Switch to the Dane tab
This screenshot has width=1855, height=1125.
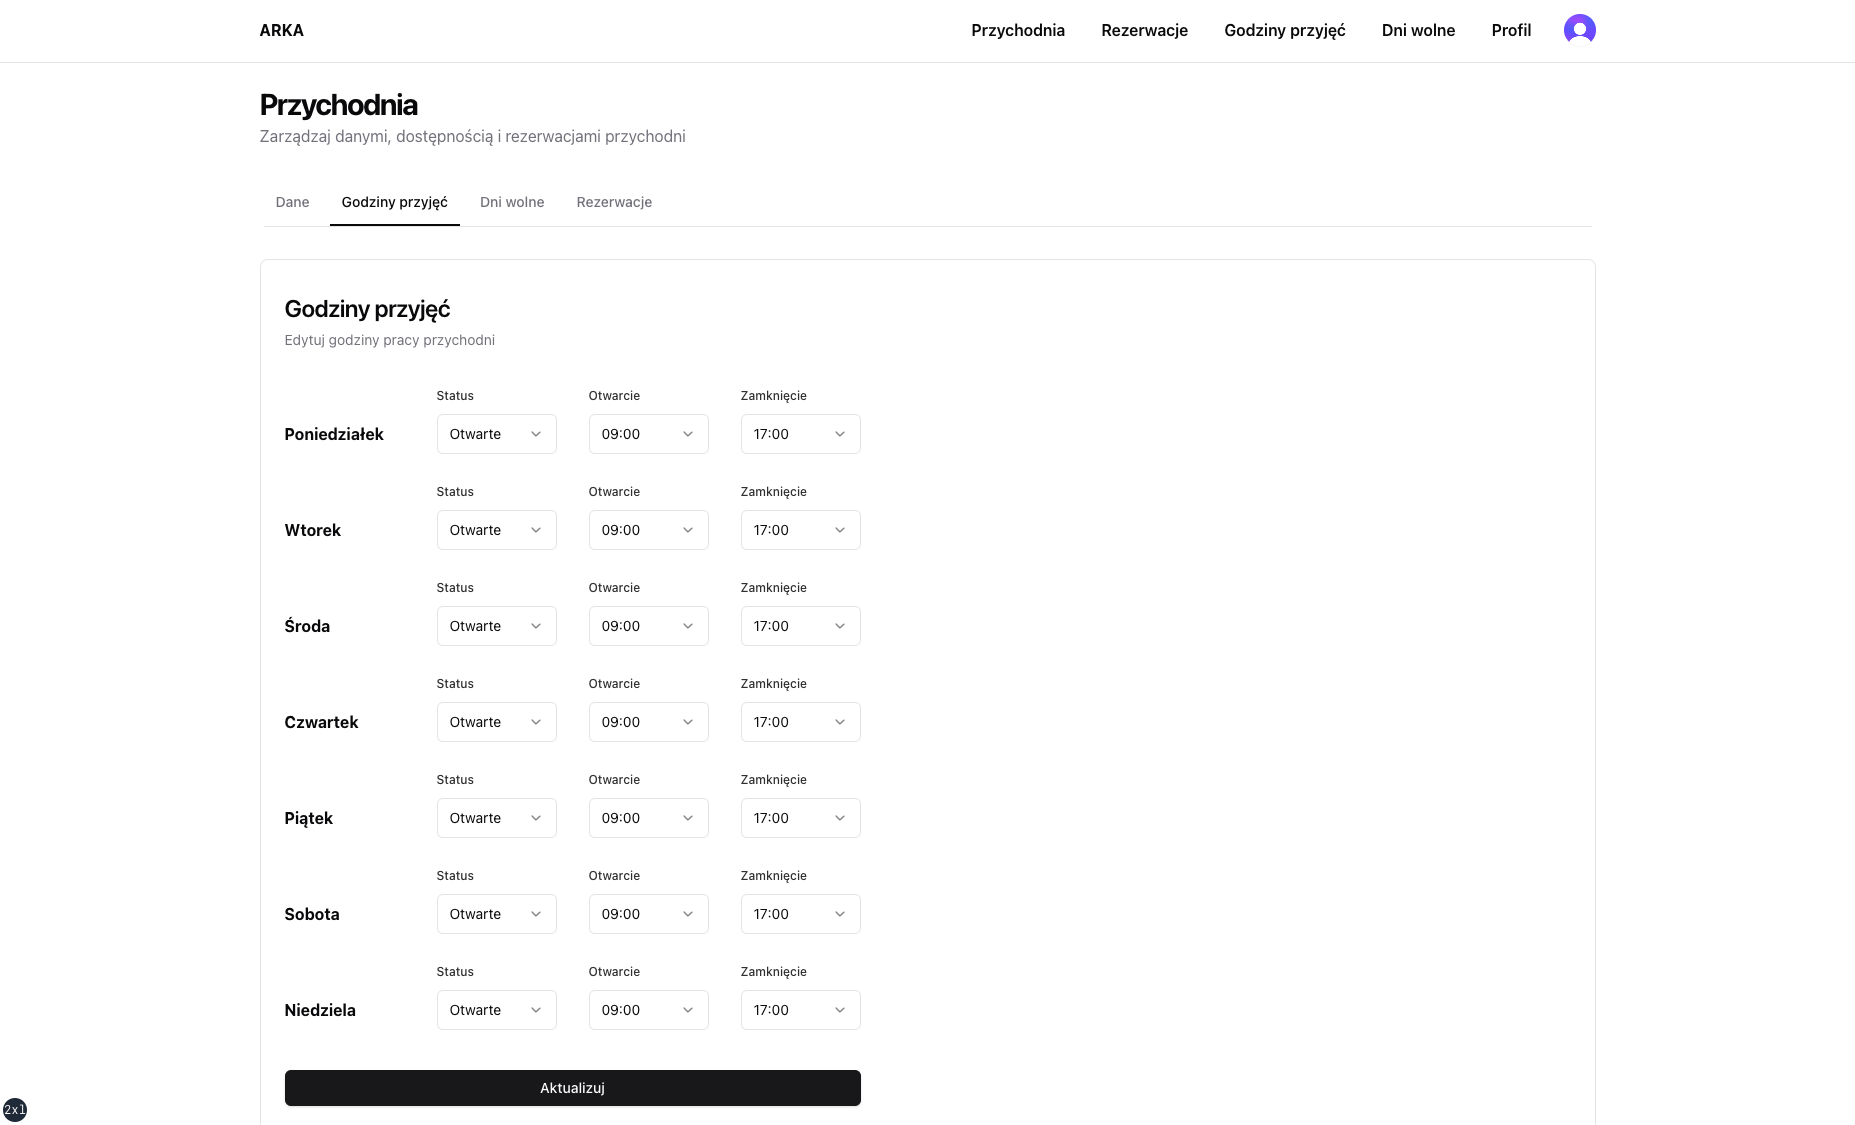point(292,202)
